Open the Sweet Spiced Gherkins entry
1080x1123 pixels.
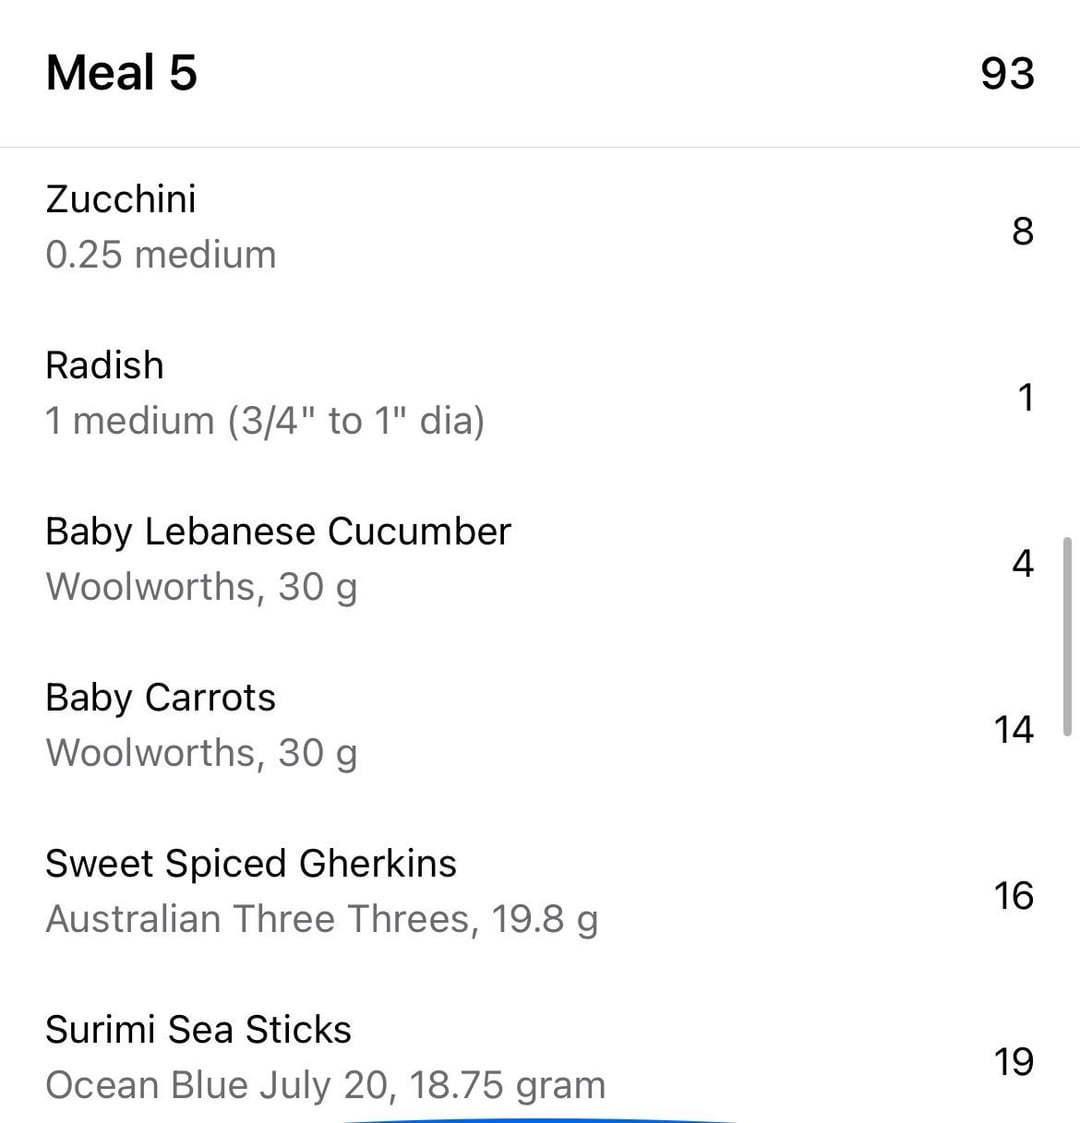coord(251,863)
